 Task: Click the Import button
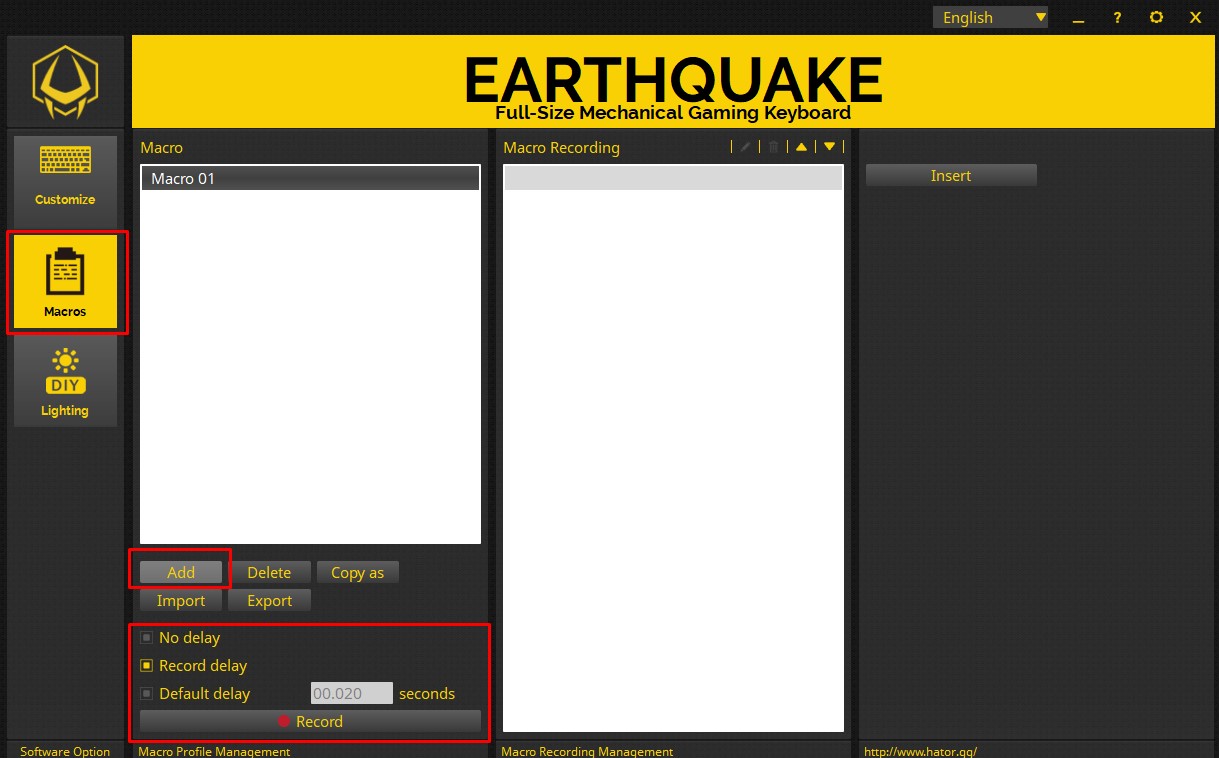[181, 600]
